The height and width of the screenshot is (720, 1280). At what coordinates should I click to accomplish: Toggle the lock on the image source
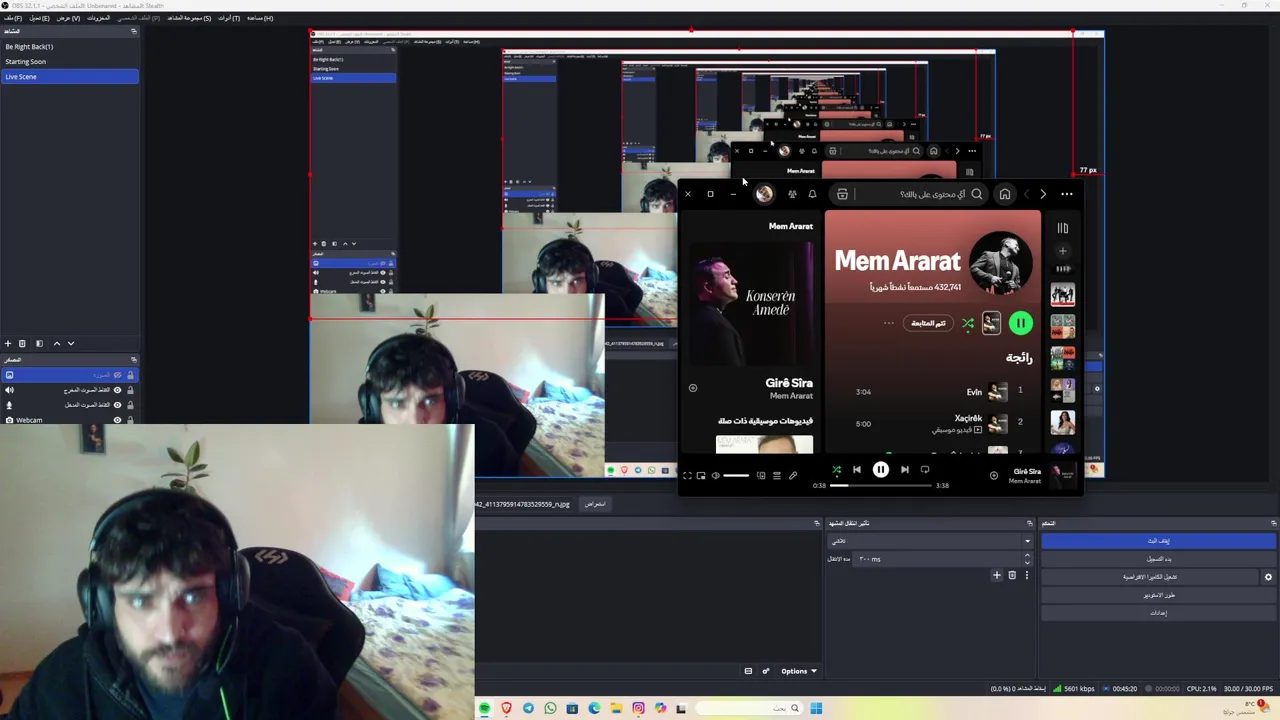pos(130,375)
